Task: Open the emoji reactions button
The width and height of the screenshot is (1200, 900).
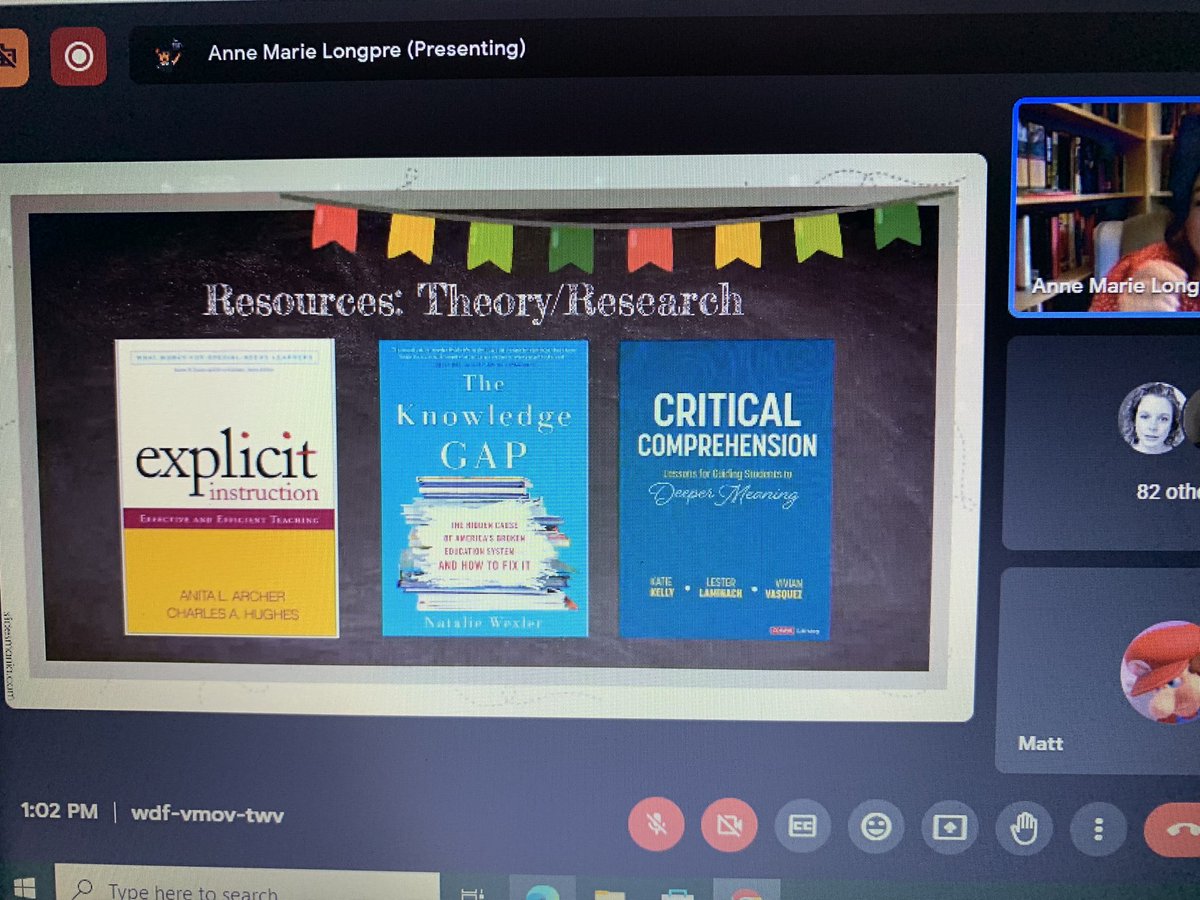Action: tap(876, 827)
